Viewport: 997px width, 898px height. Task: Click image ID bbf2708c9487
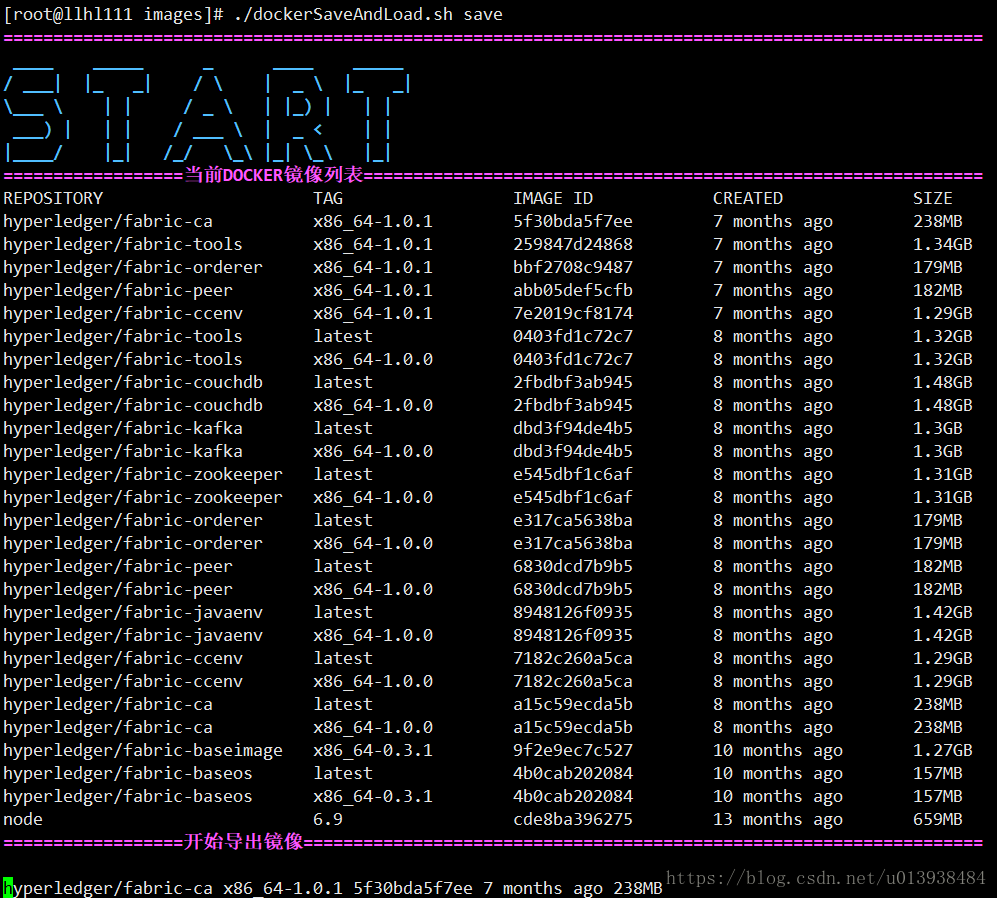point(572,267)
